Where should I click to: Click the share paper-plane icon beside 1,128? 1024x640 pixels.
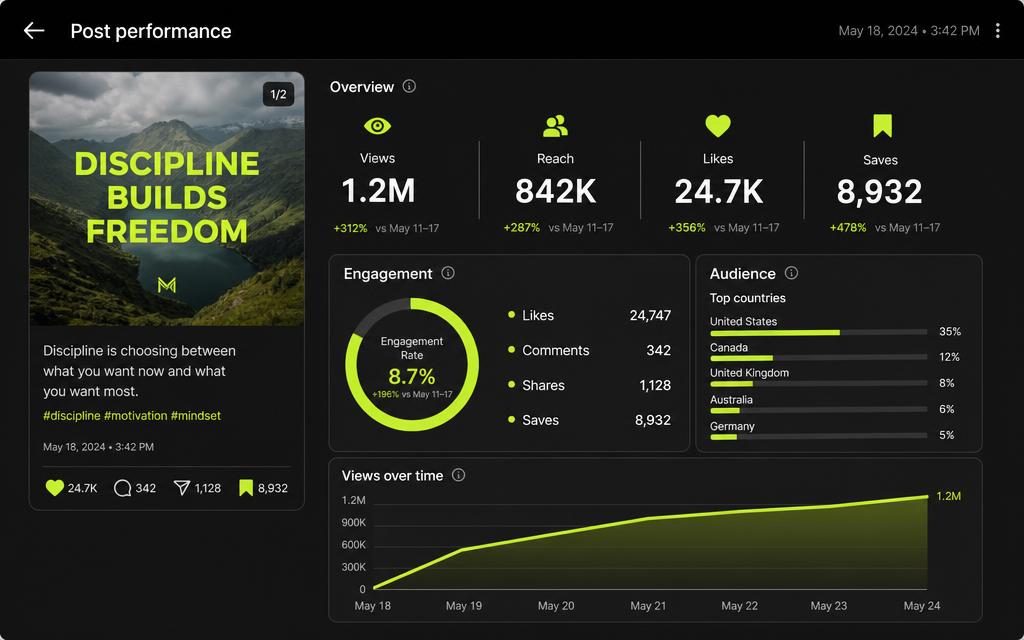[x=182, y=488]
